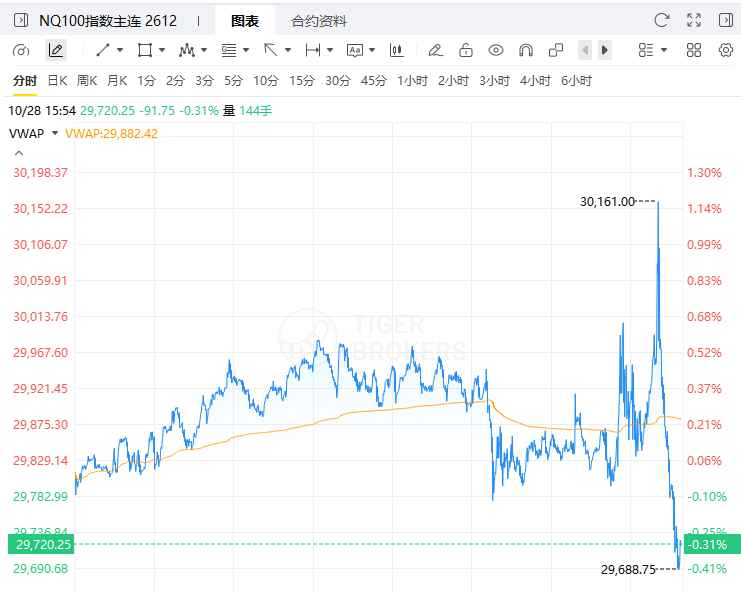Select the 分时 timeframe
Screen dimensions: 741x591
coord(25,81)
